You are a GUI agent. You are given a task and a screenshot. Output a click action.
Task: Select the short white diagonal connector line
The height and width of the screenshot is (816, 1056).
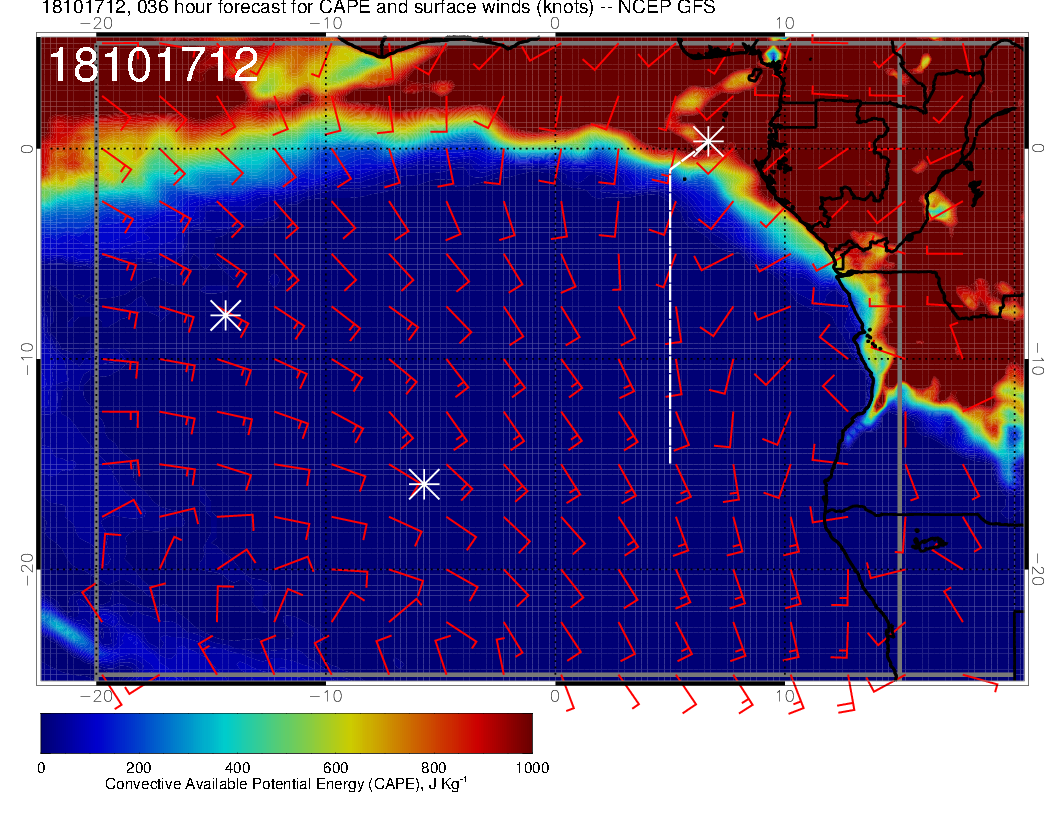pyautogui.click(x=684, y=157)
